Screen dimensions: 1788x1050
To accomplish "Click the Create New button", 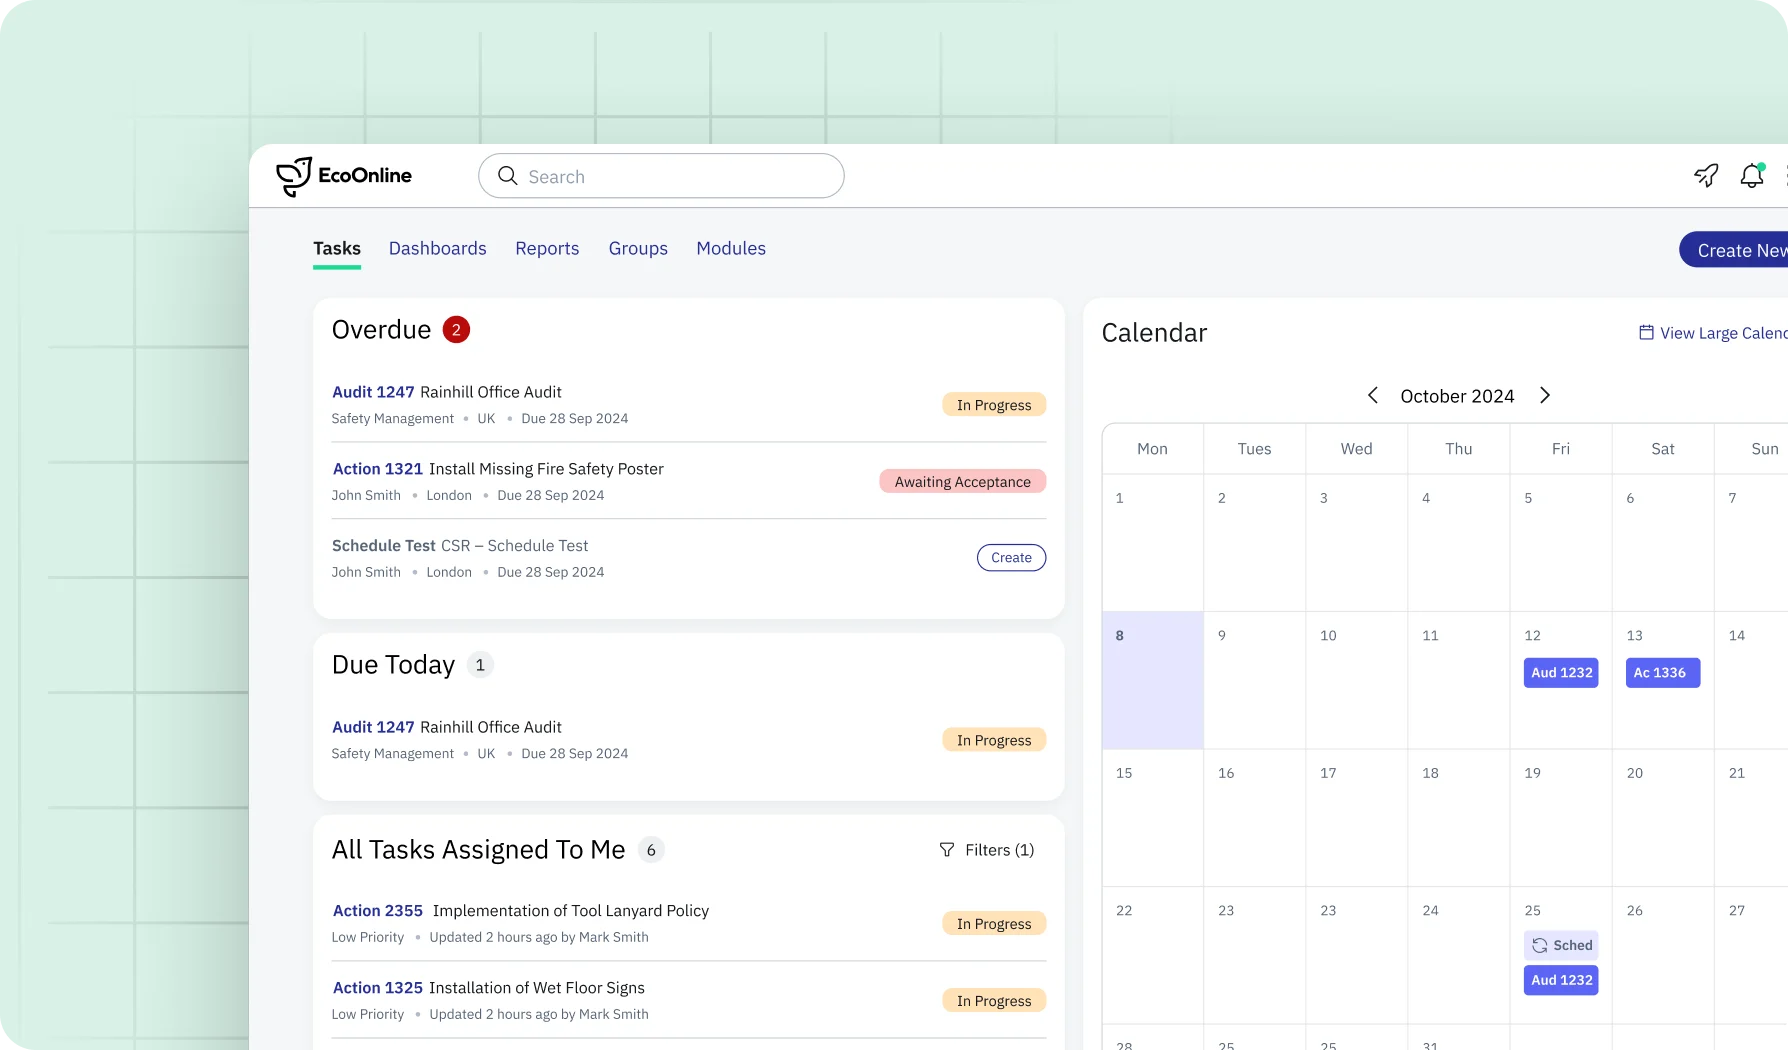I will coord(1745,249).
